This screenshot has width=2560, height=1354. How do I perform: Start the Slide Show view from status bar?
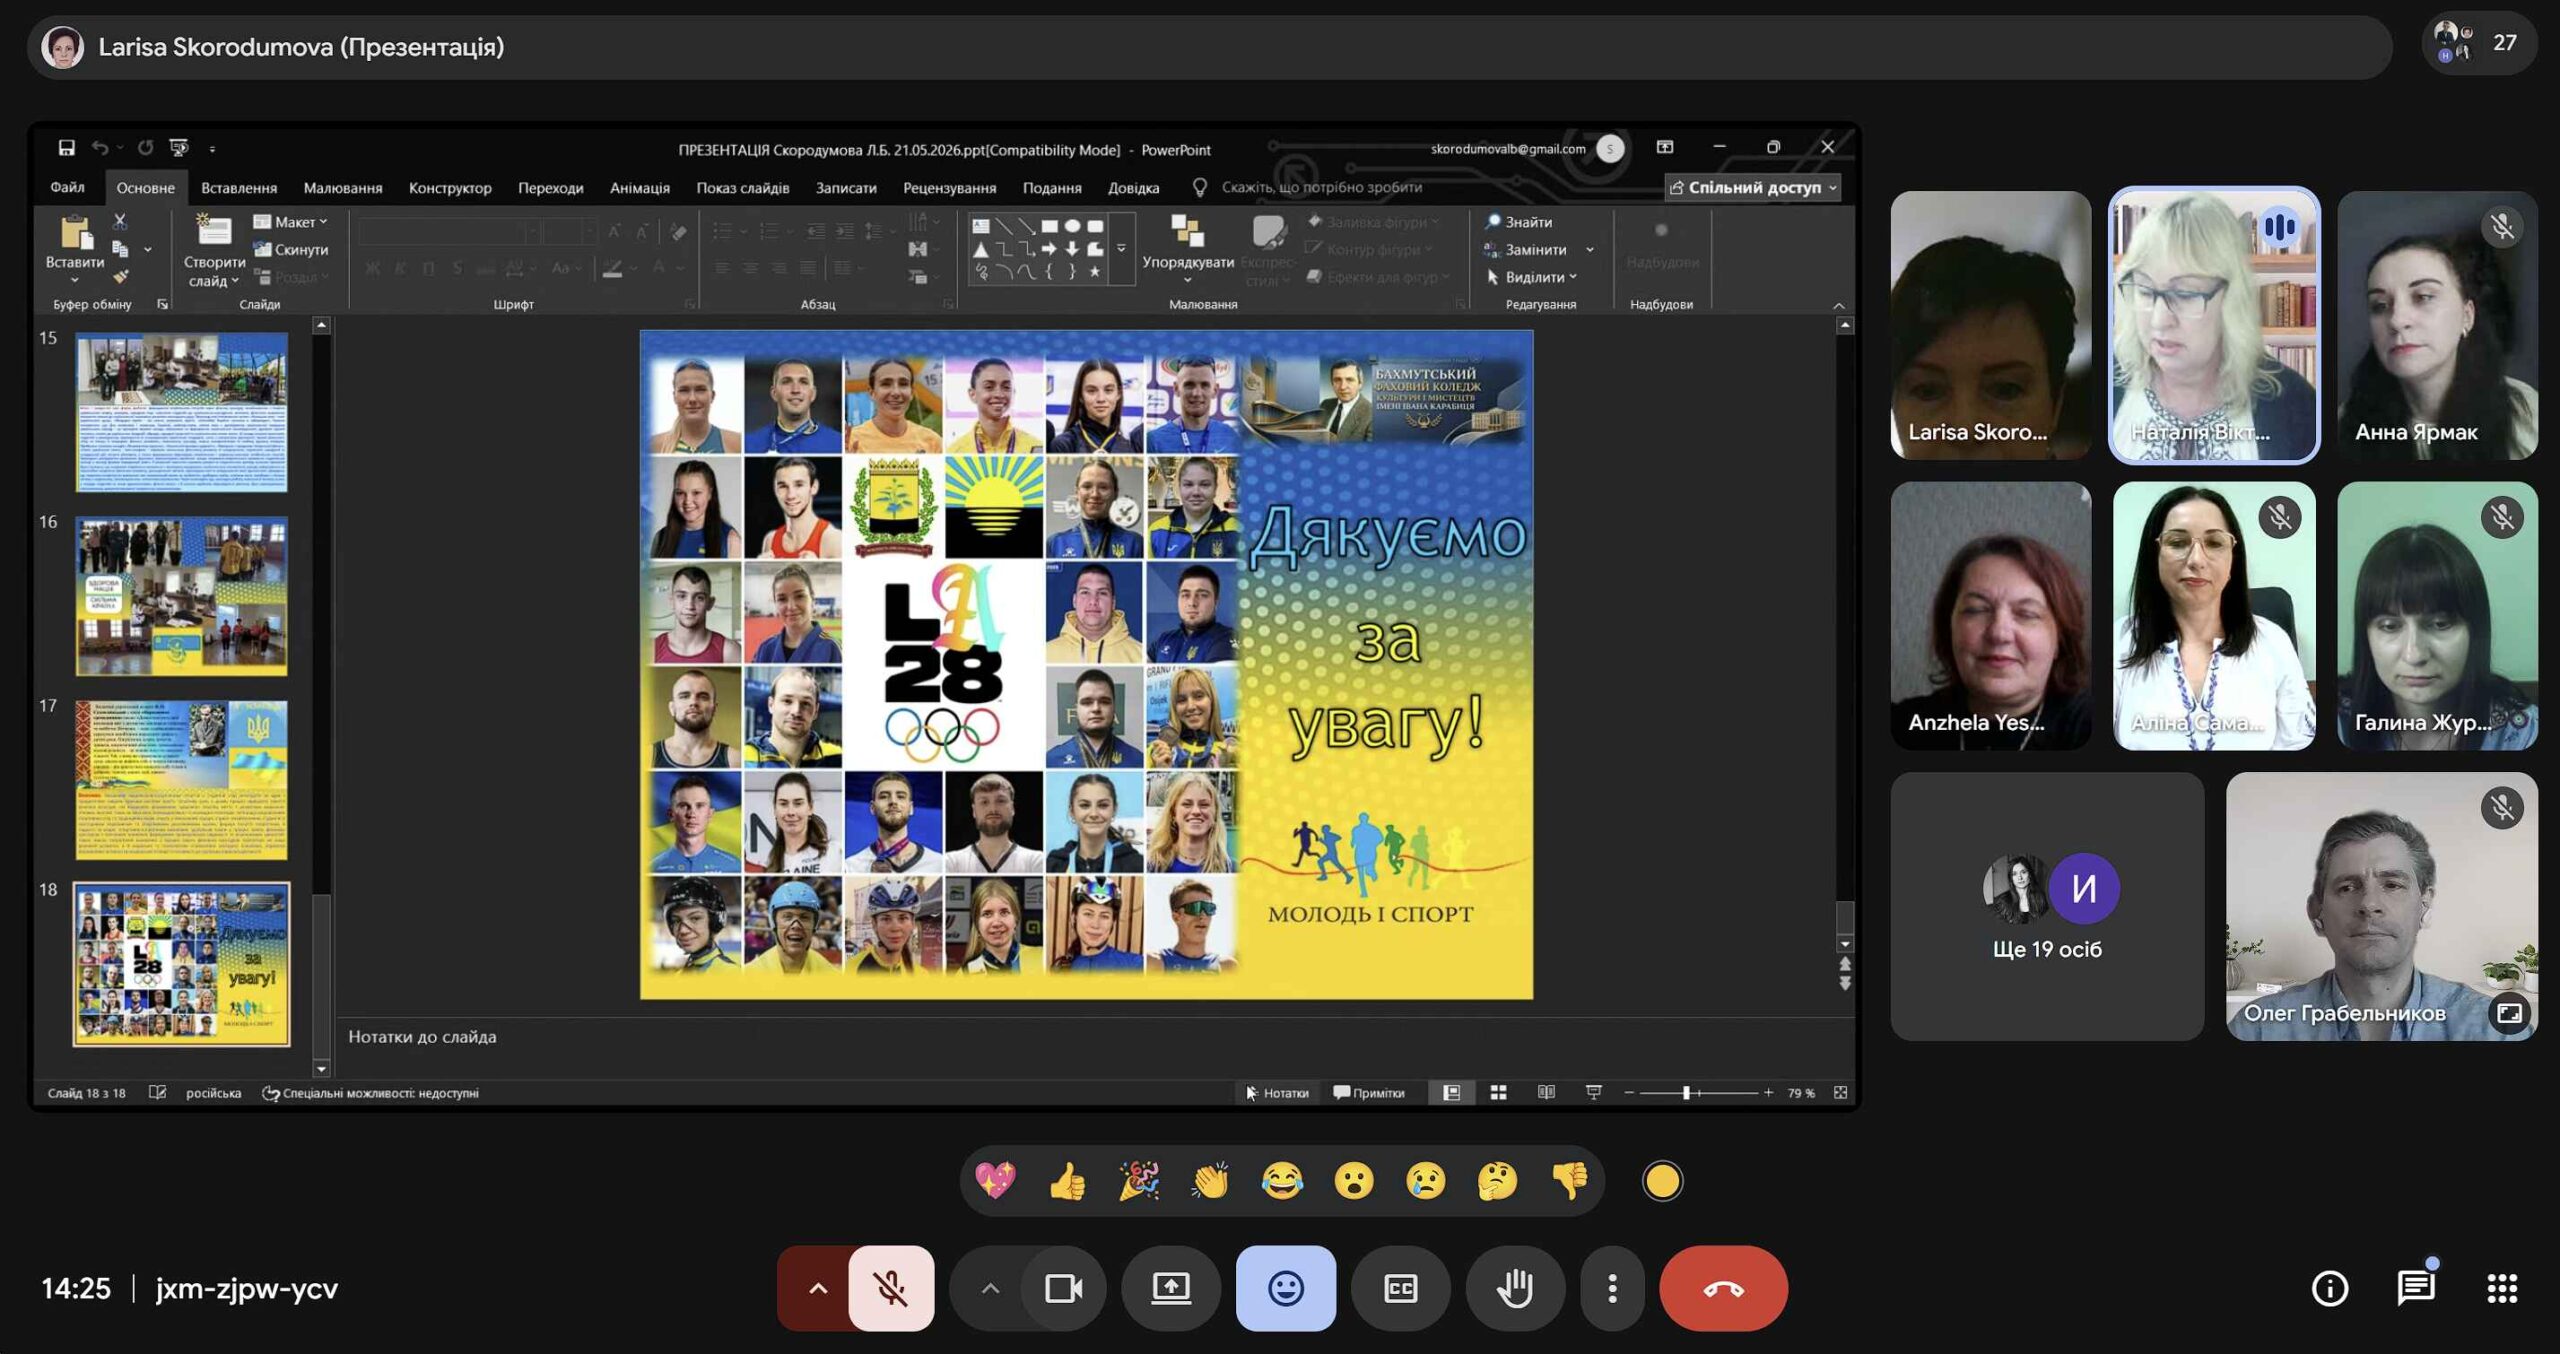click(x=1594, y=1092)
